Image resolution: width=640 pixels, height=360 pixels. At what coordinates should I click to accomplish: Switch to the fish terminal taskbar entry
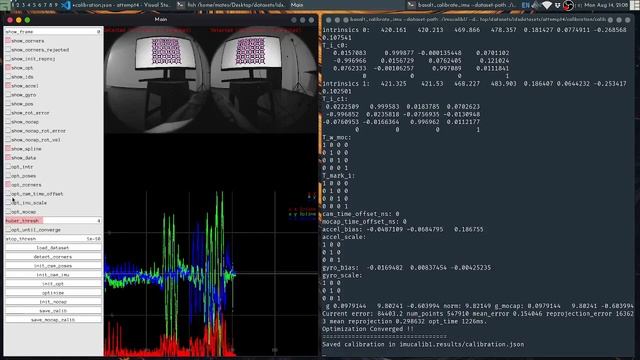231,5
